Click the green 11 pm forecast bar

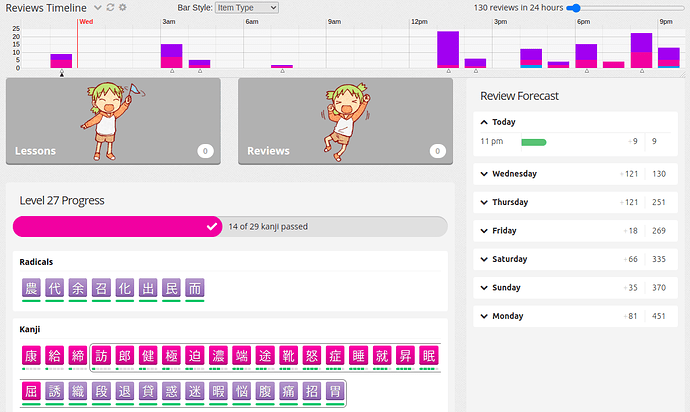click(534, 142)
